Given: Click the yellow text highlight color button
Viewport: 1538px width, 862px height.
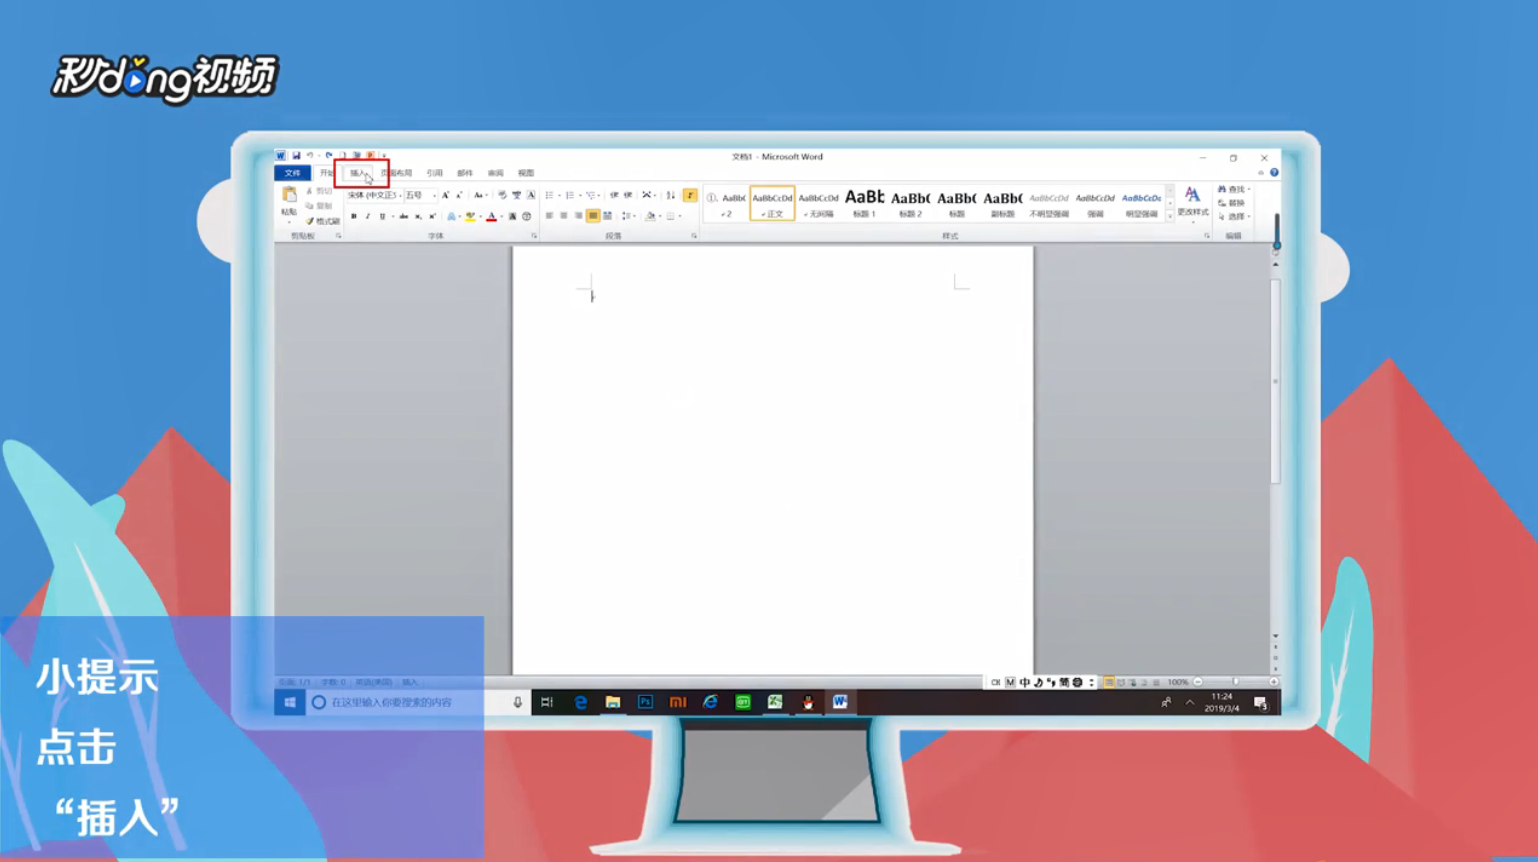Looking at the screenshot, I should 470,216.
